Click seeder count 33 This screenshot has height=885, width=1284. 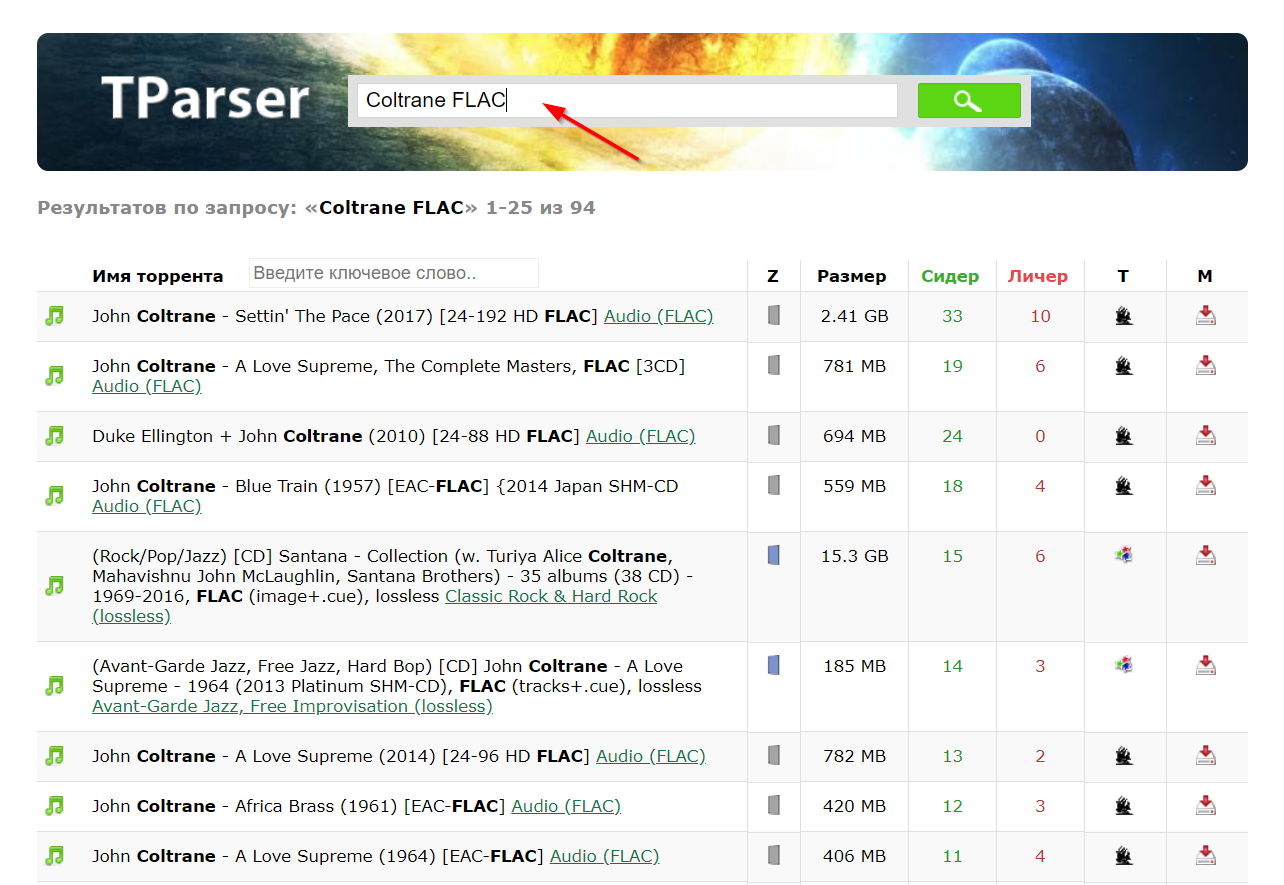[952, 316]
